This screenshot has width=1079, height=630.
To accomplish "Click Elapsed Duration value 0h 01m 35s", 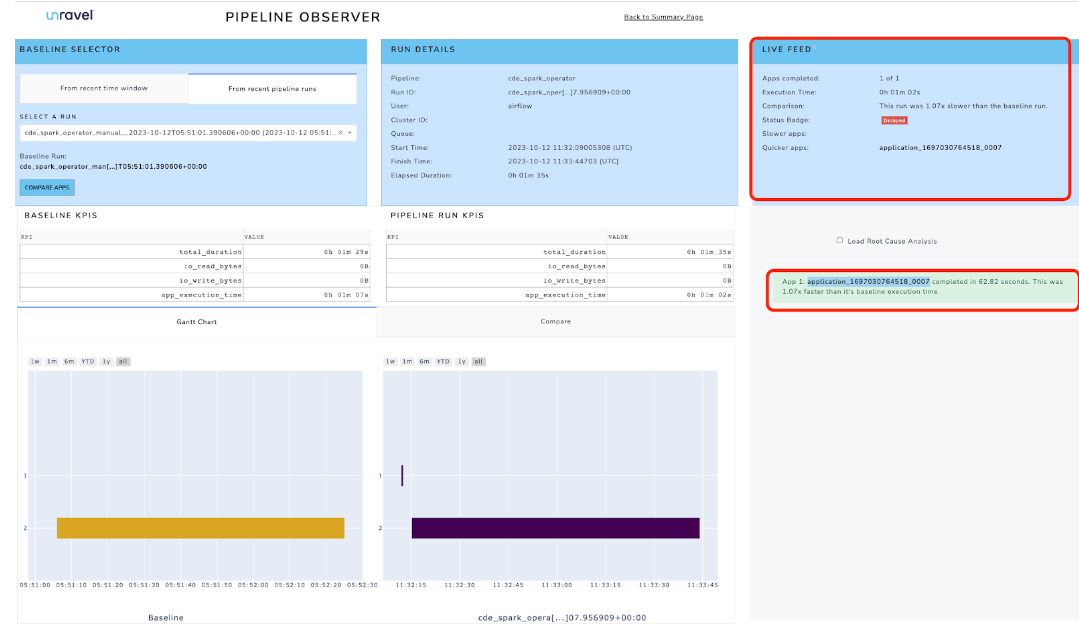I will [528, 175].
